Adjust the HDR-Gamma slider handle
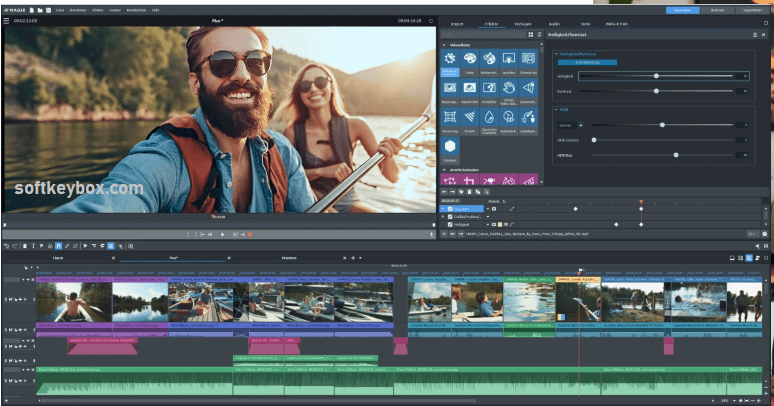774x406 pixels. [594, 140]
